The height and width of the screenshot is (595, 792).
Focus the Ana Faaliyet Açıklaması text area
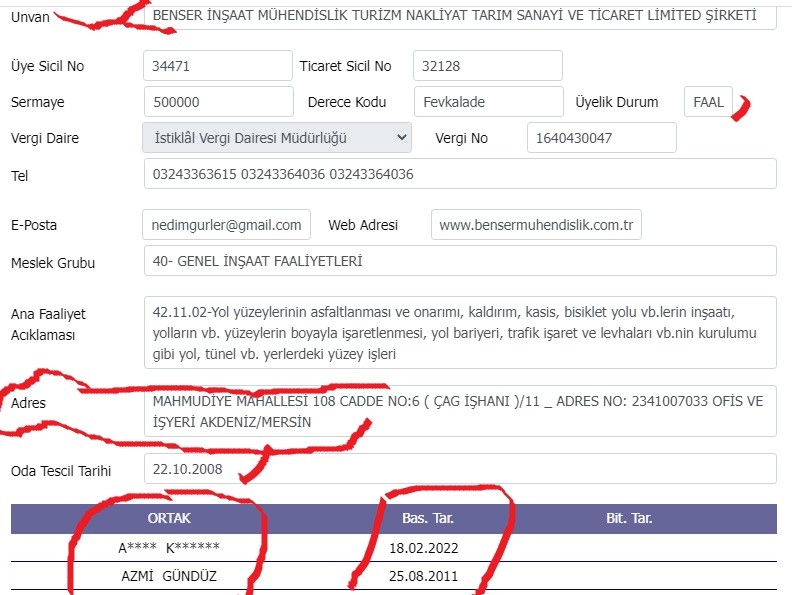(460, 333)
